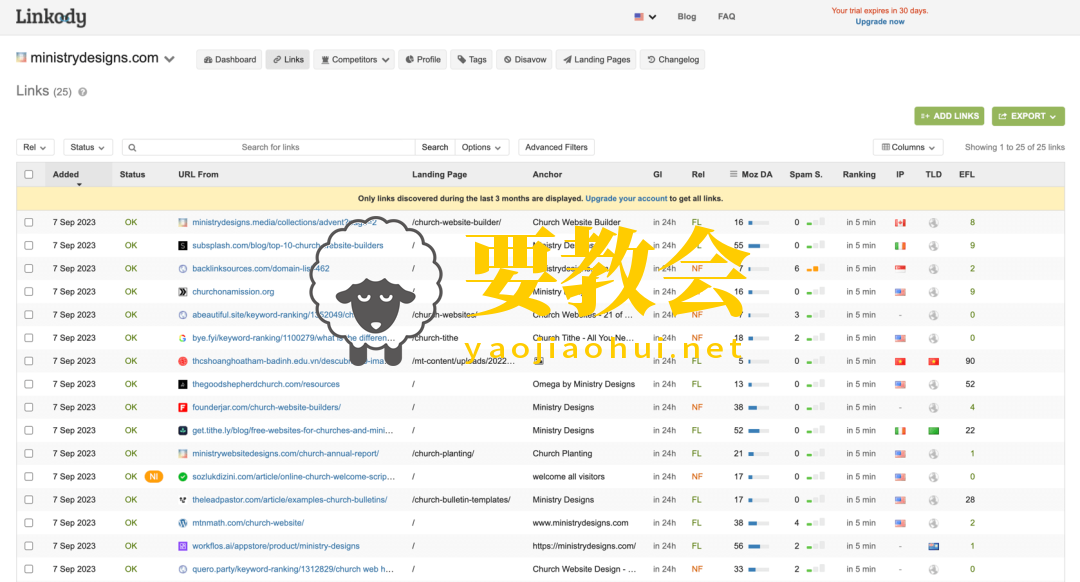Check the workflos.ai row checkbox
The width and height of the screenshot is (1080, 582).
click(28, 545)
